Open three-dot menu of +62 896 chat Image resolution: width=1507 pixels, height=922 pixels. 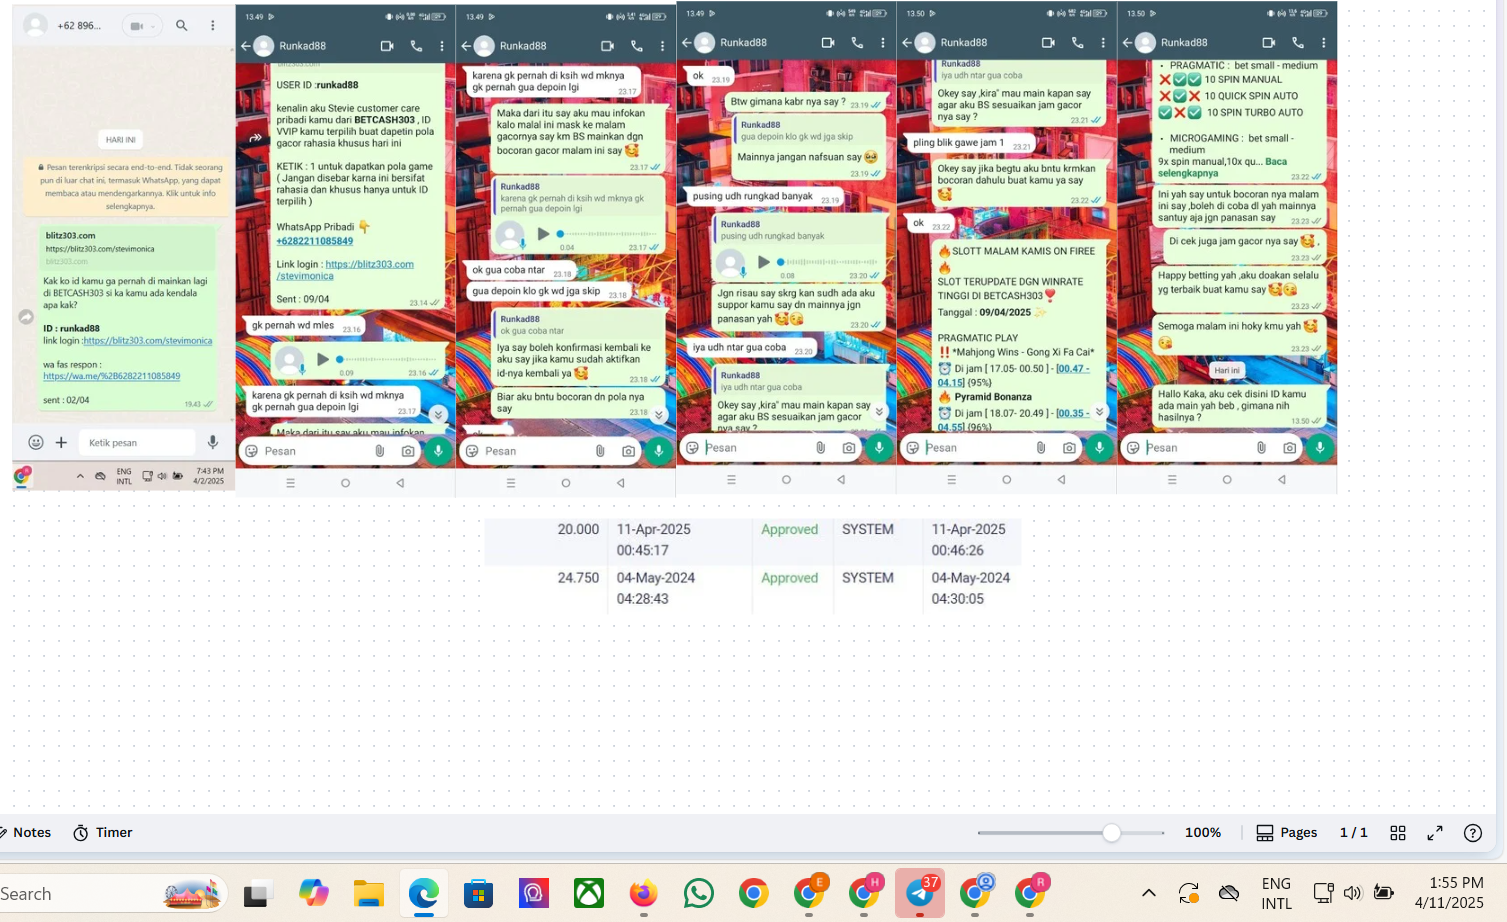point(213,25)
